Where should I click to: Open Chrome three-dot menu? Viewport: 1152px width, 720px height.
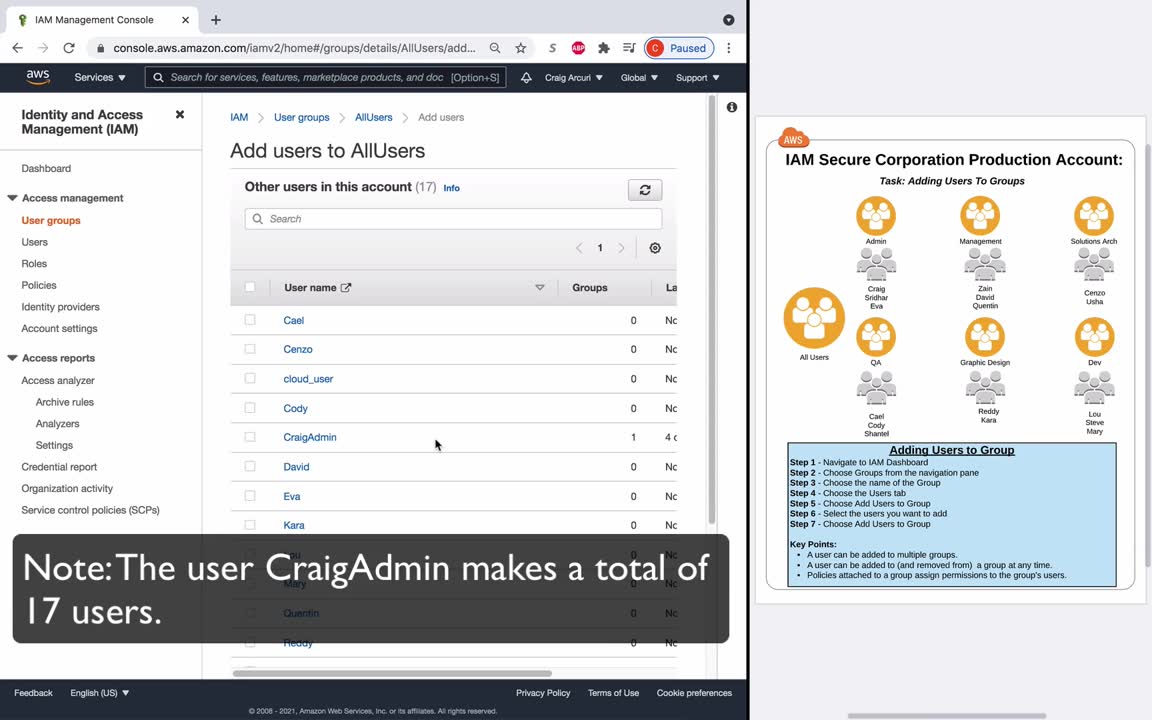tap(729, 48)
